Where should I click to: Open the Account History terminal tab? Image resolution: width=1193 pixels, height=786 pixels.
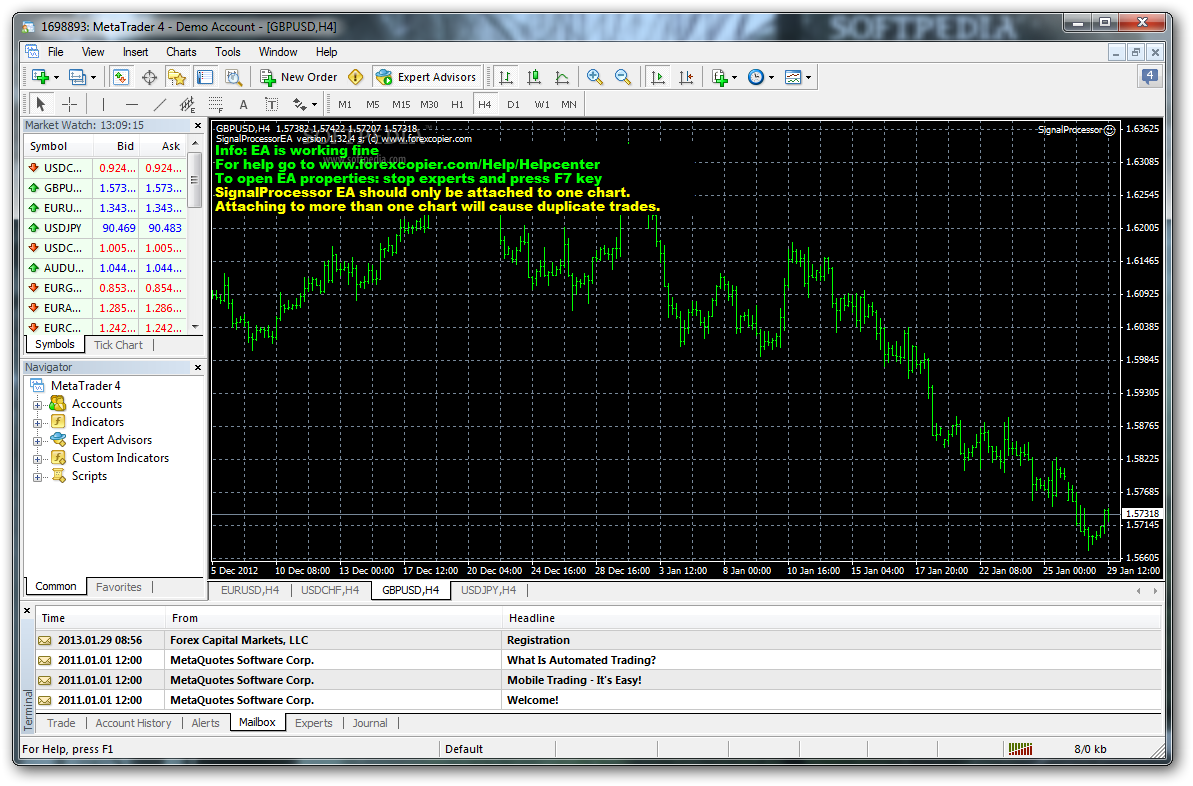[133, 723]
